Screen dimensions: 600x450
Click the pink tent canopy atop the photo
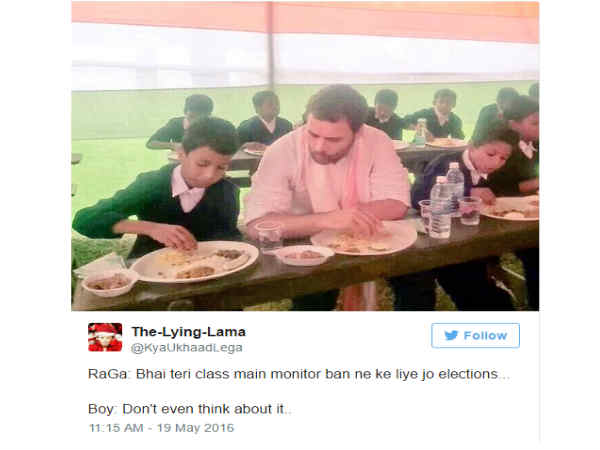(305, 19)
